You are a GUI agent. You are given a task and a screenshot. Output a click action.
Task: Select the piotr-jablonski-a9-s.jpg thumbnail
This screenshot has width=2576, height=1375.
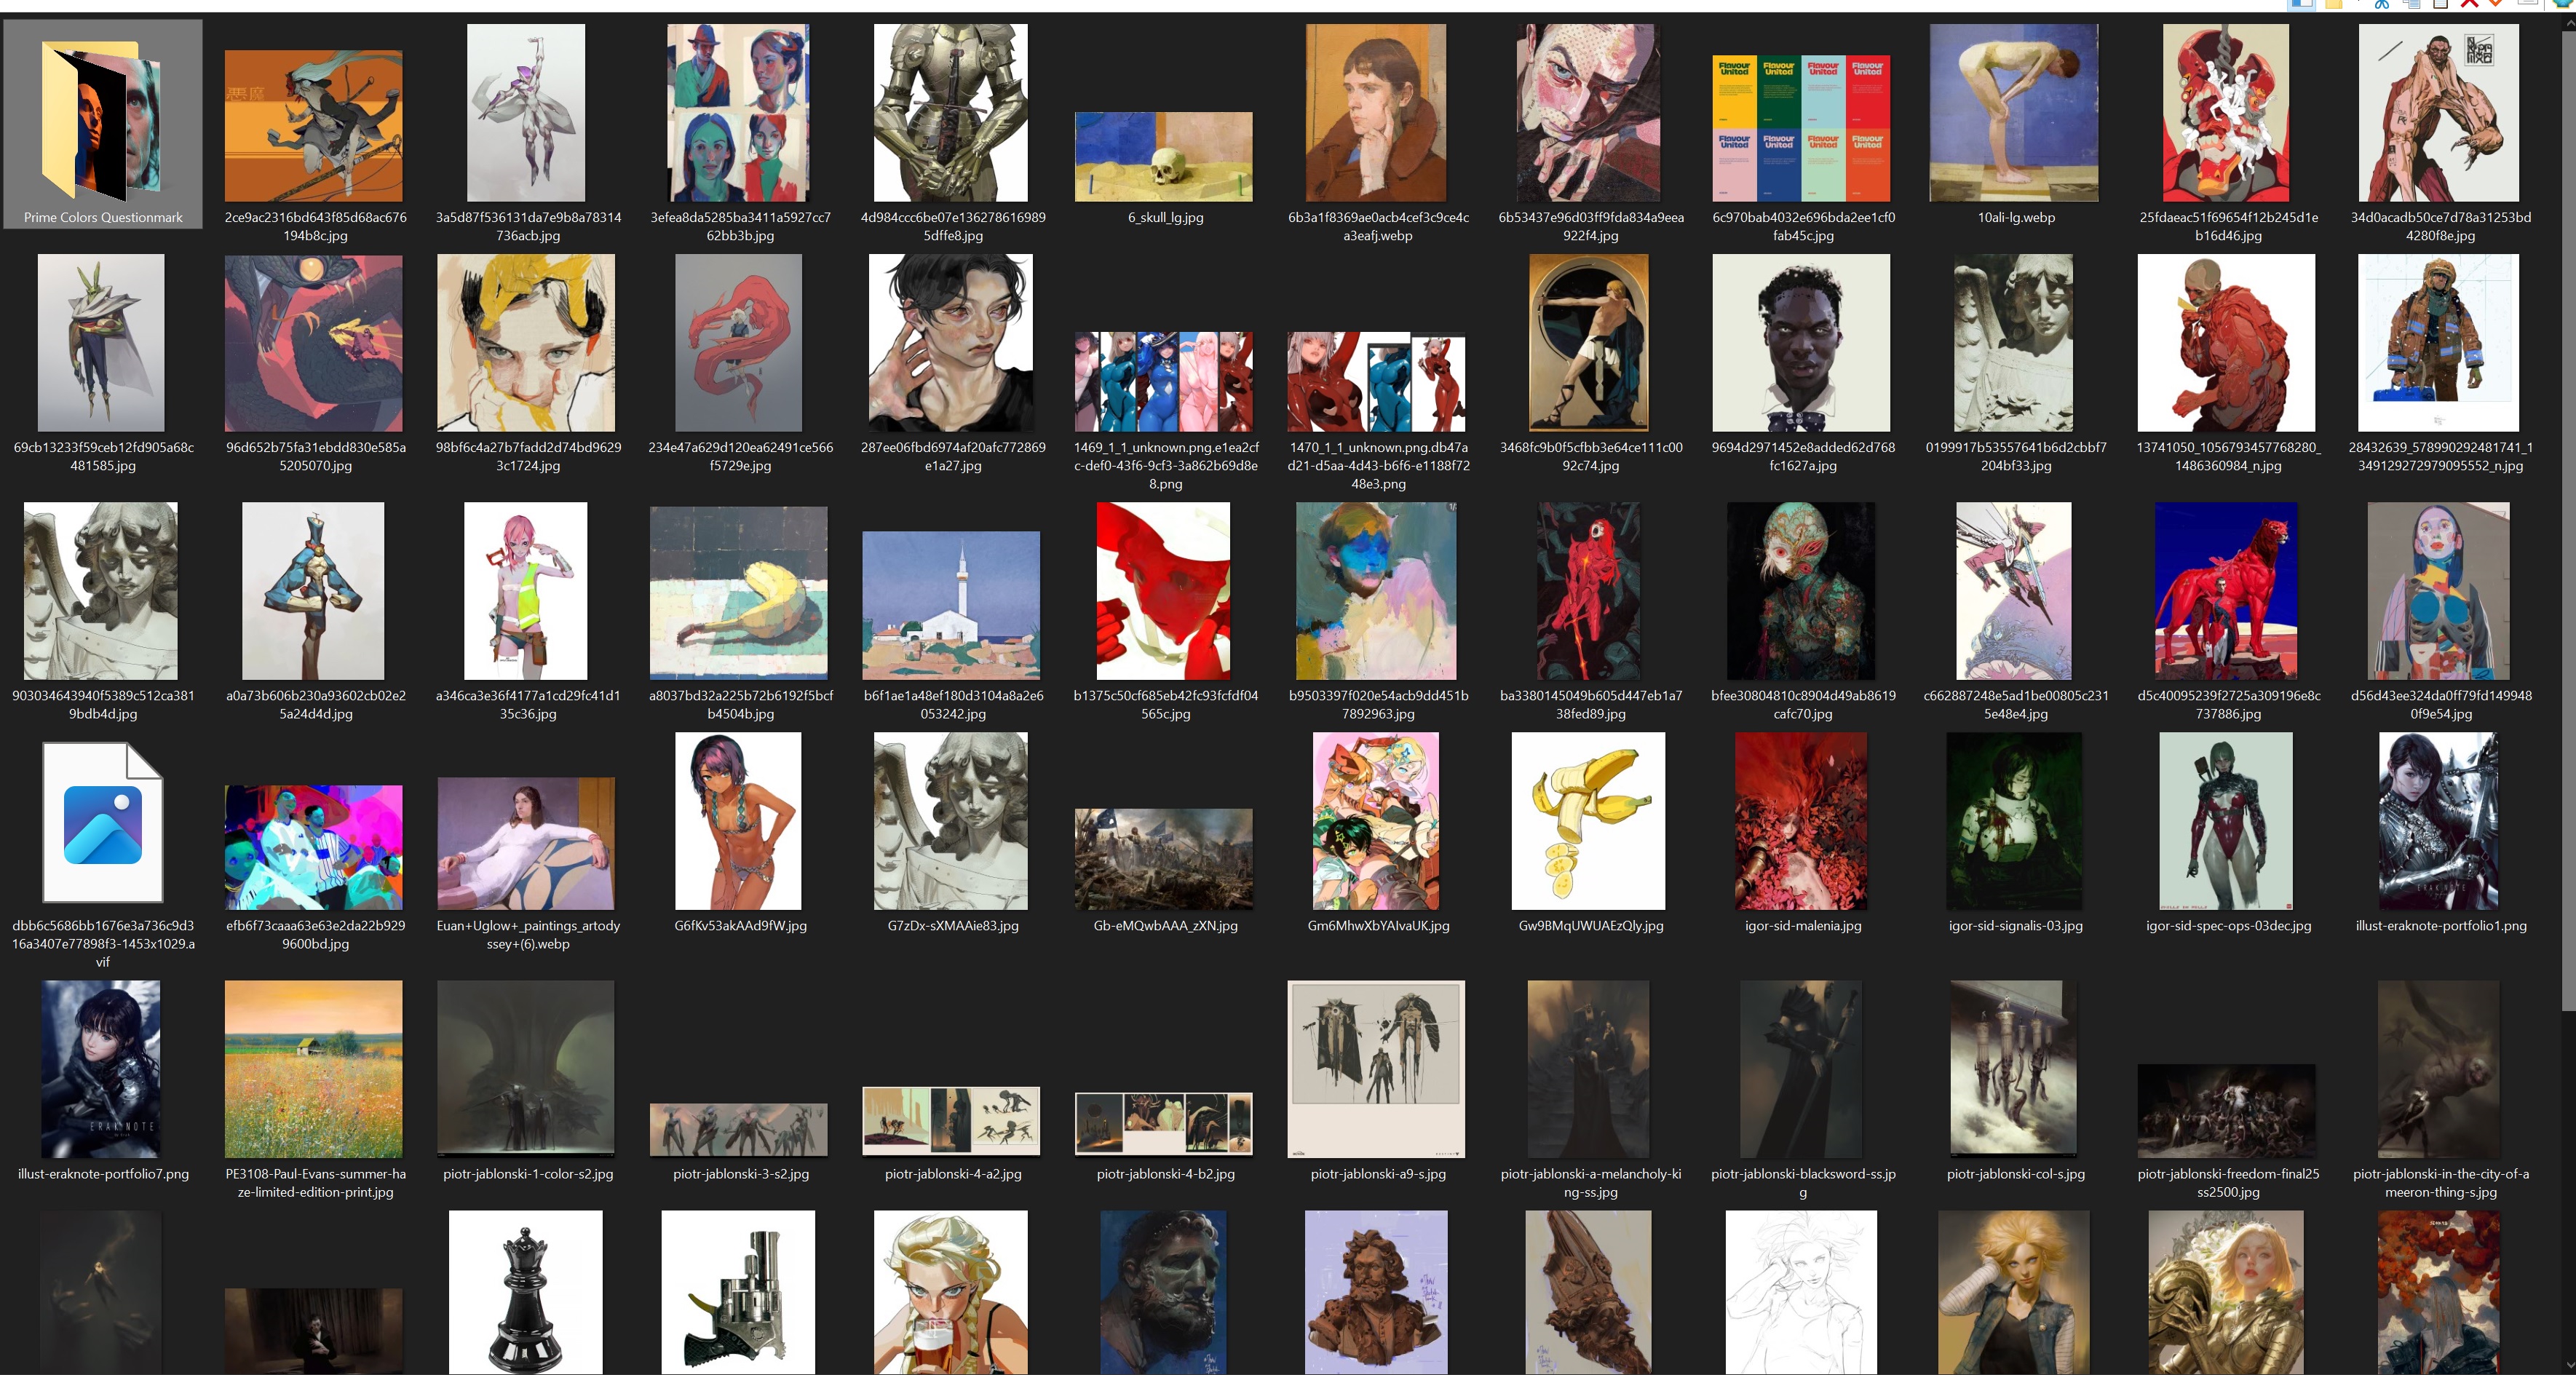pos(1376,1068)
